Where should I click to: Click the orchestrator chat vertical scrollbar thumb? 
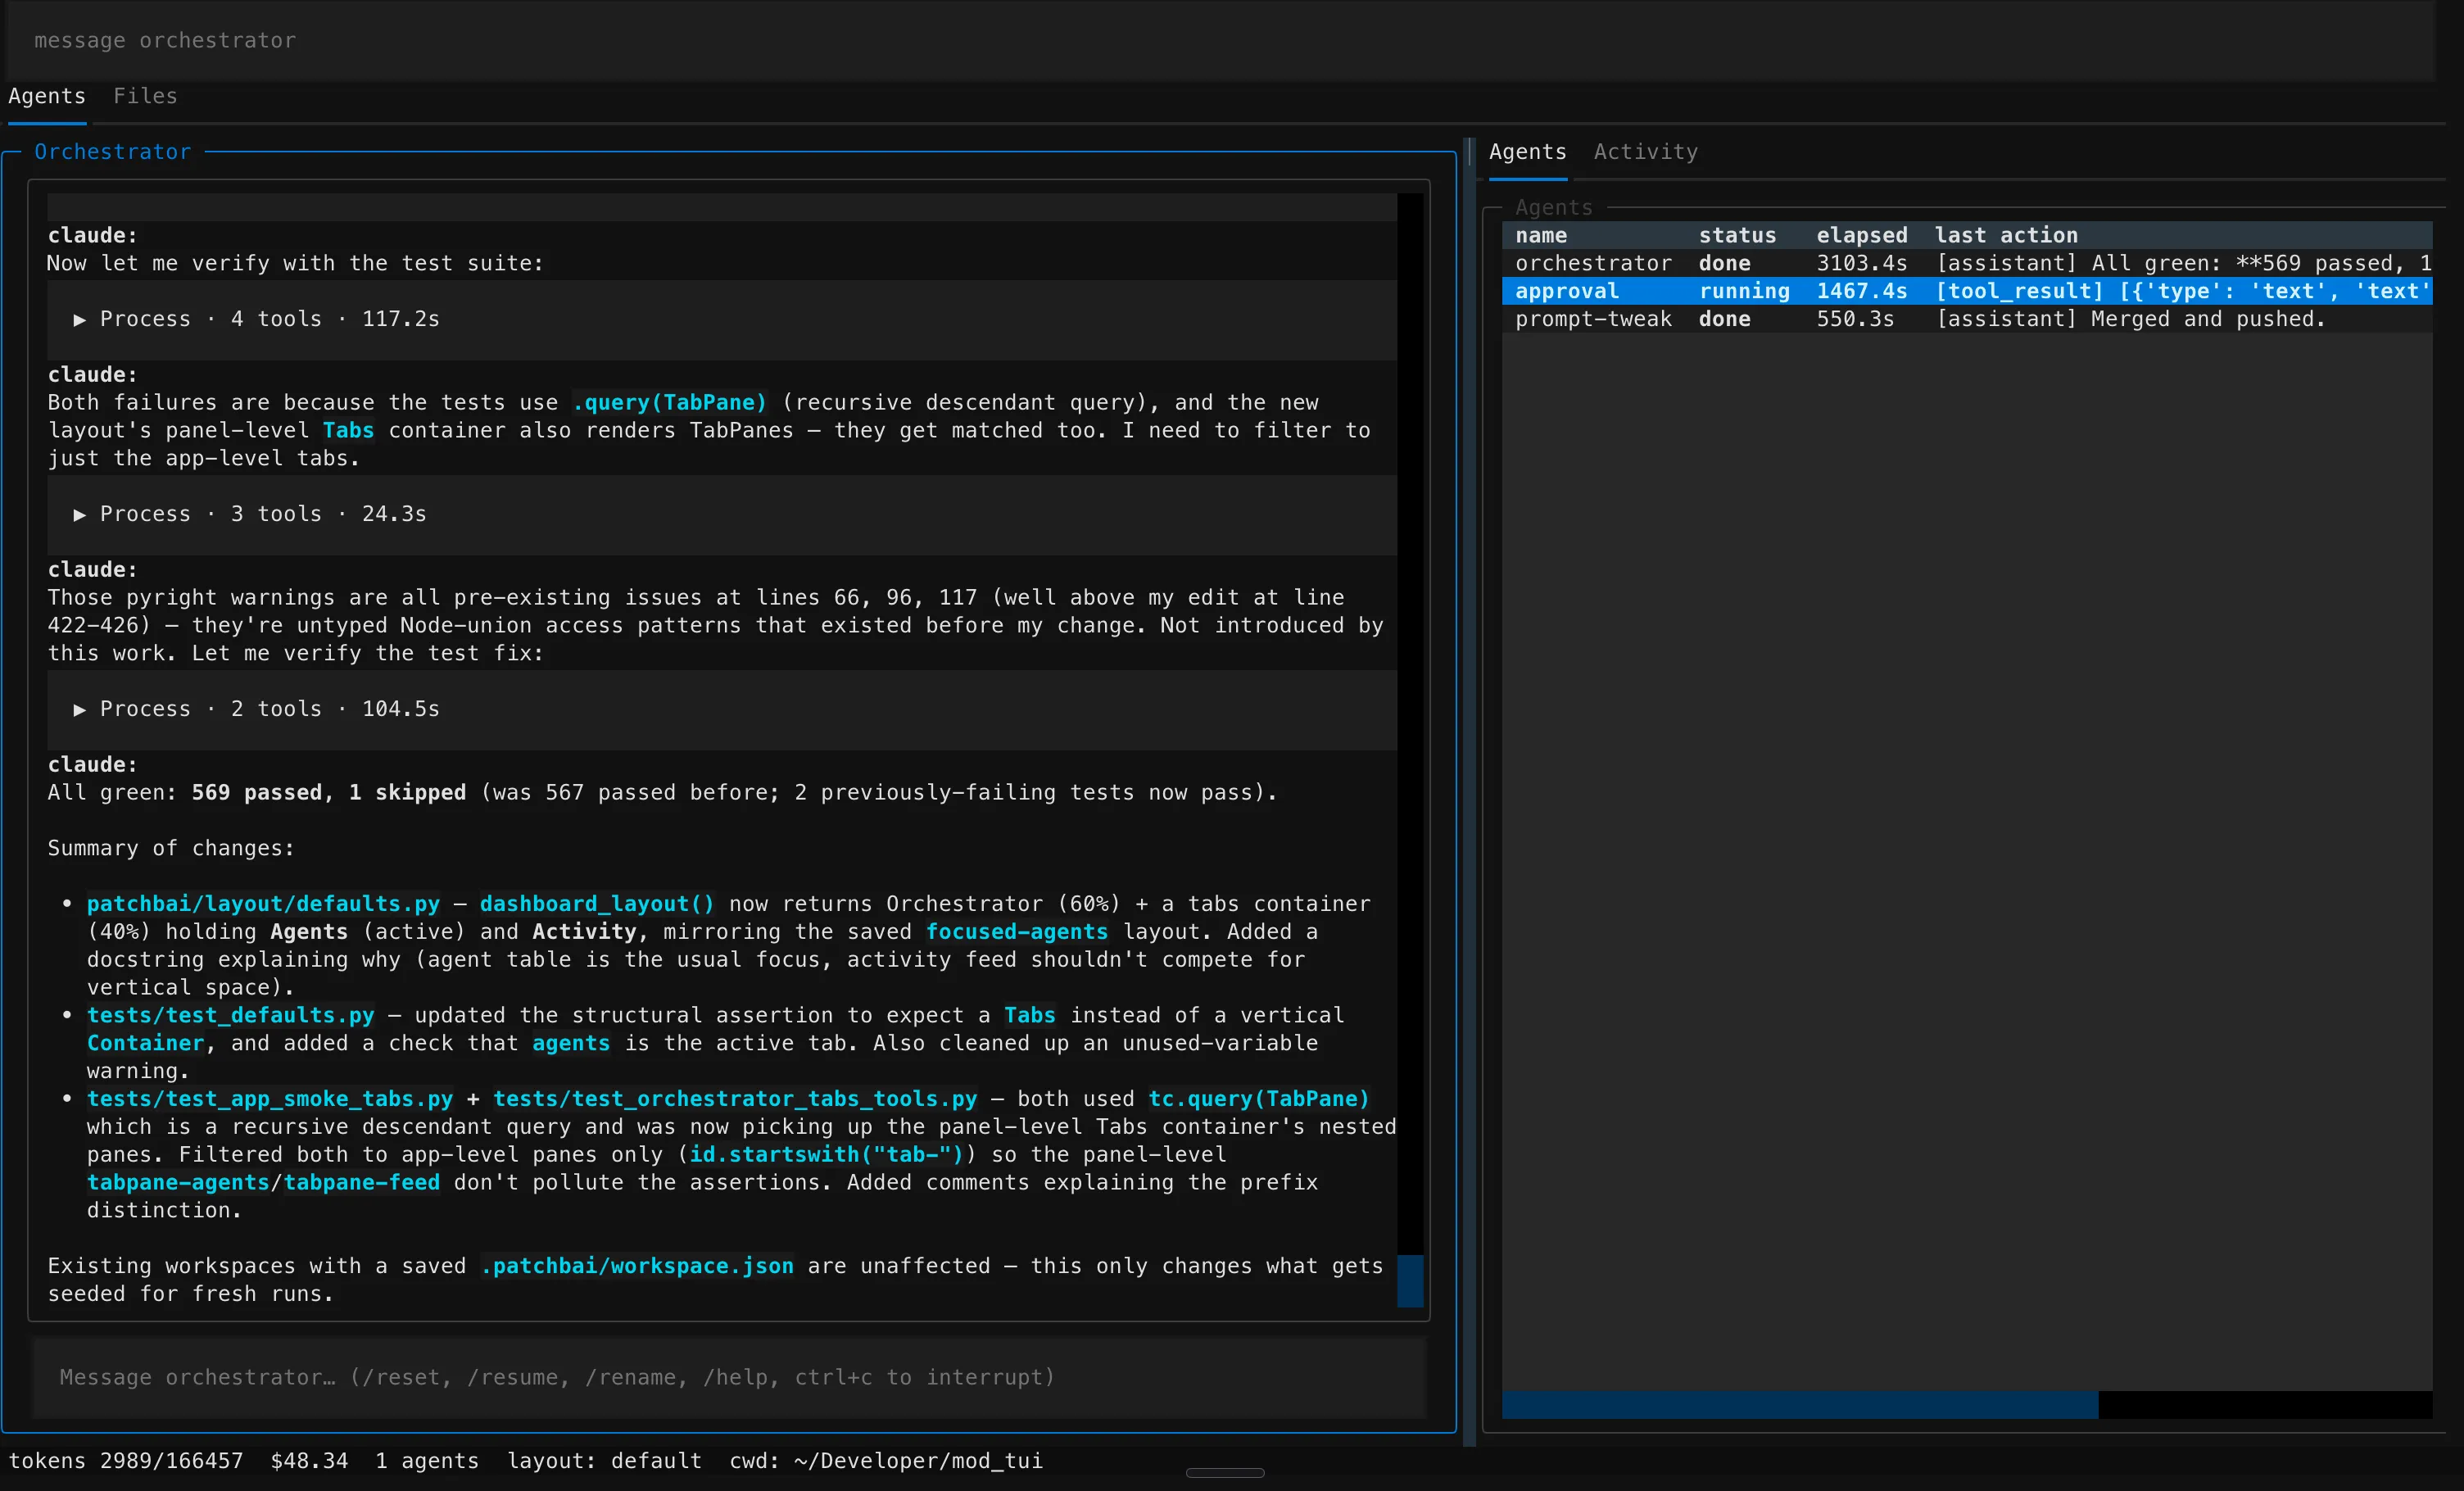point(1409,1280)
